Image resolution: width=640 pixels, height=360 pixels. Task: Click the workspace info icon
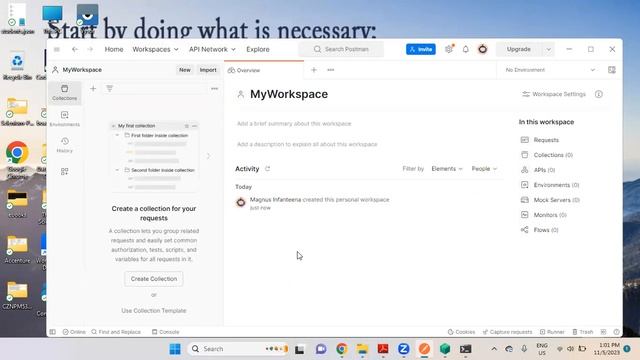[599, 94]
